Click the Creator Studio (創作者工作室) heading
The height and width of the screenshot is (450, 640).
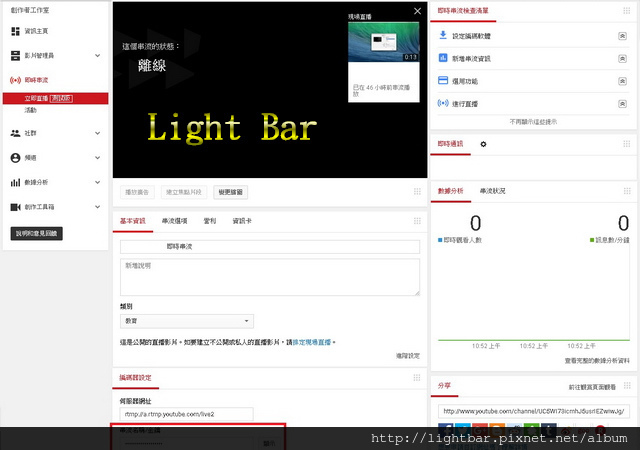coord(30,10)
